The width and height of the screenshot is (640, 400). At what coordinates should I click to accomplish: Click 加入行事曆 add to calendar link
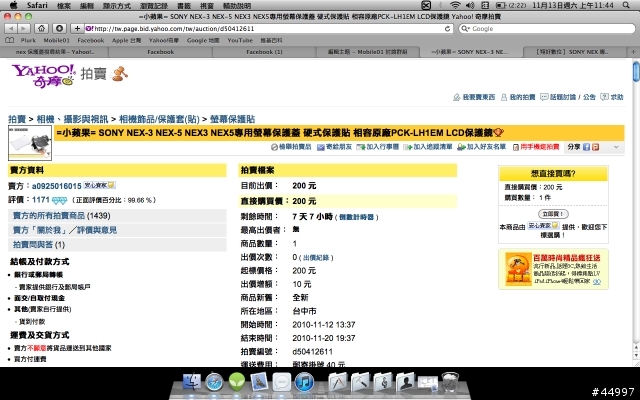click(378, 147)
